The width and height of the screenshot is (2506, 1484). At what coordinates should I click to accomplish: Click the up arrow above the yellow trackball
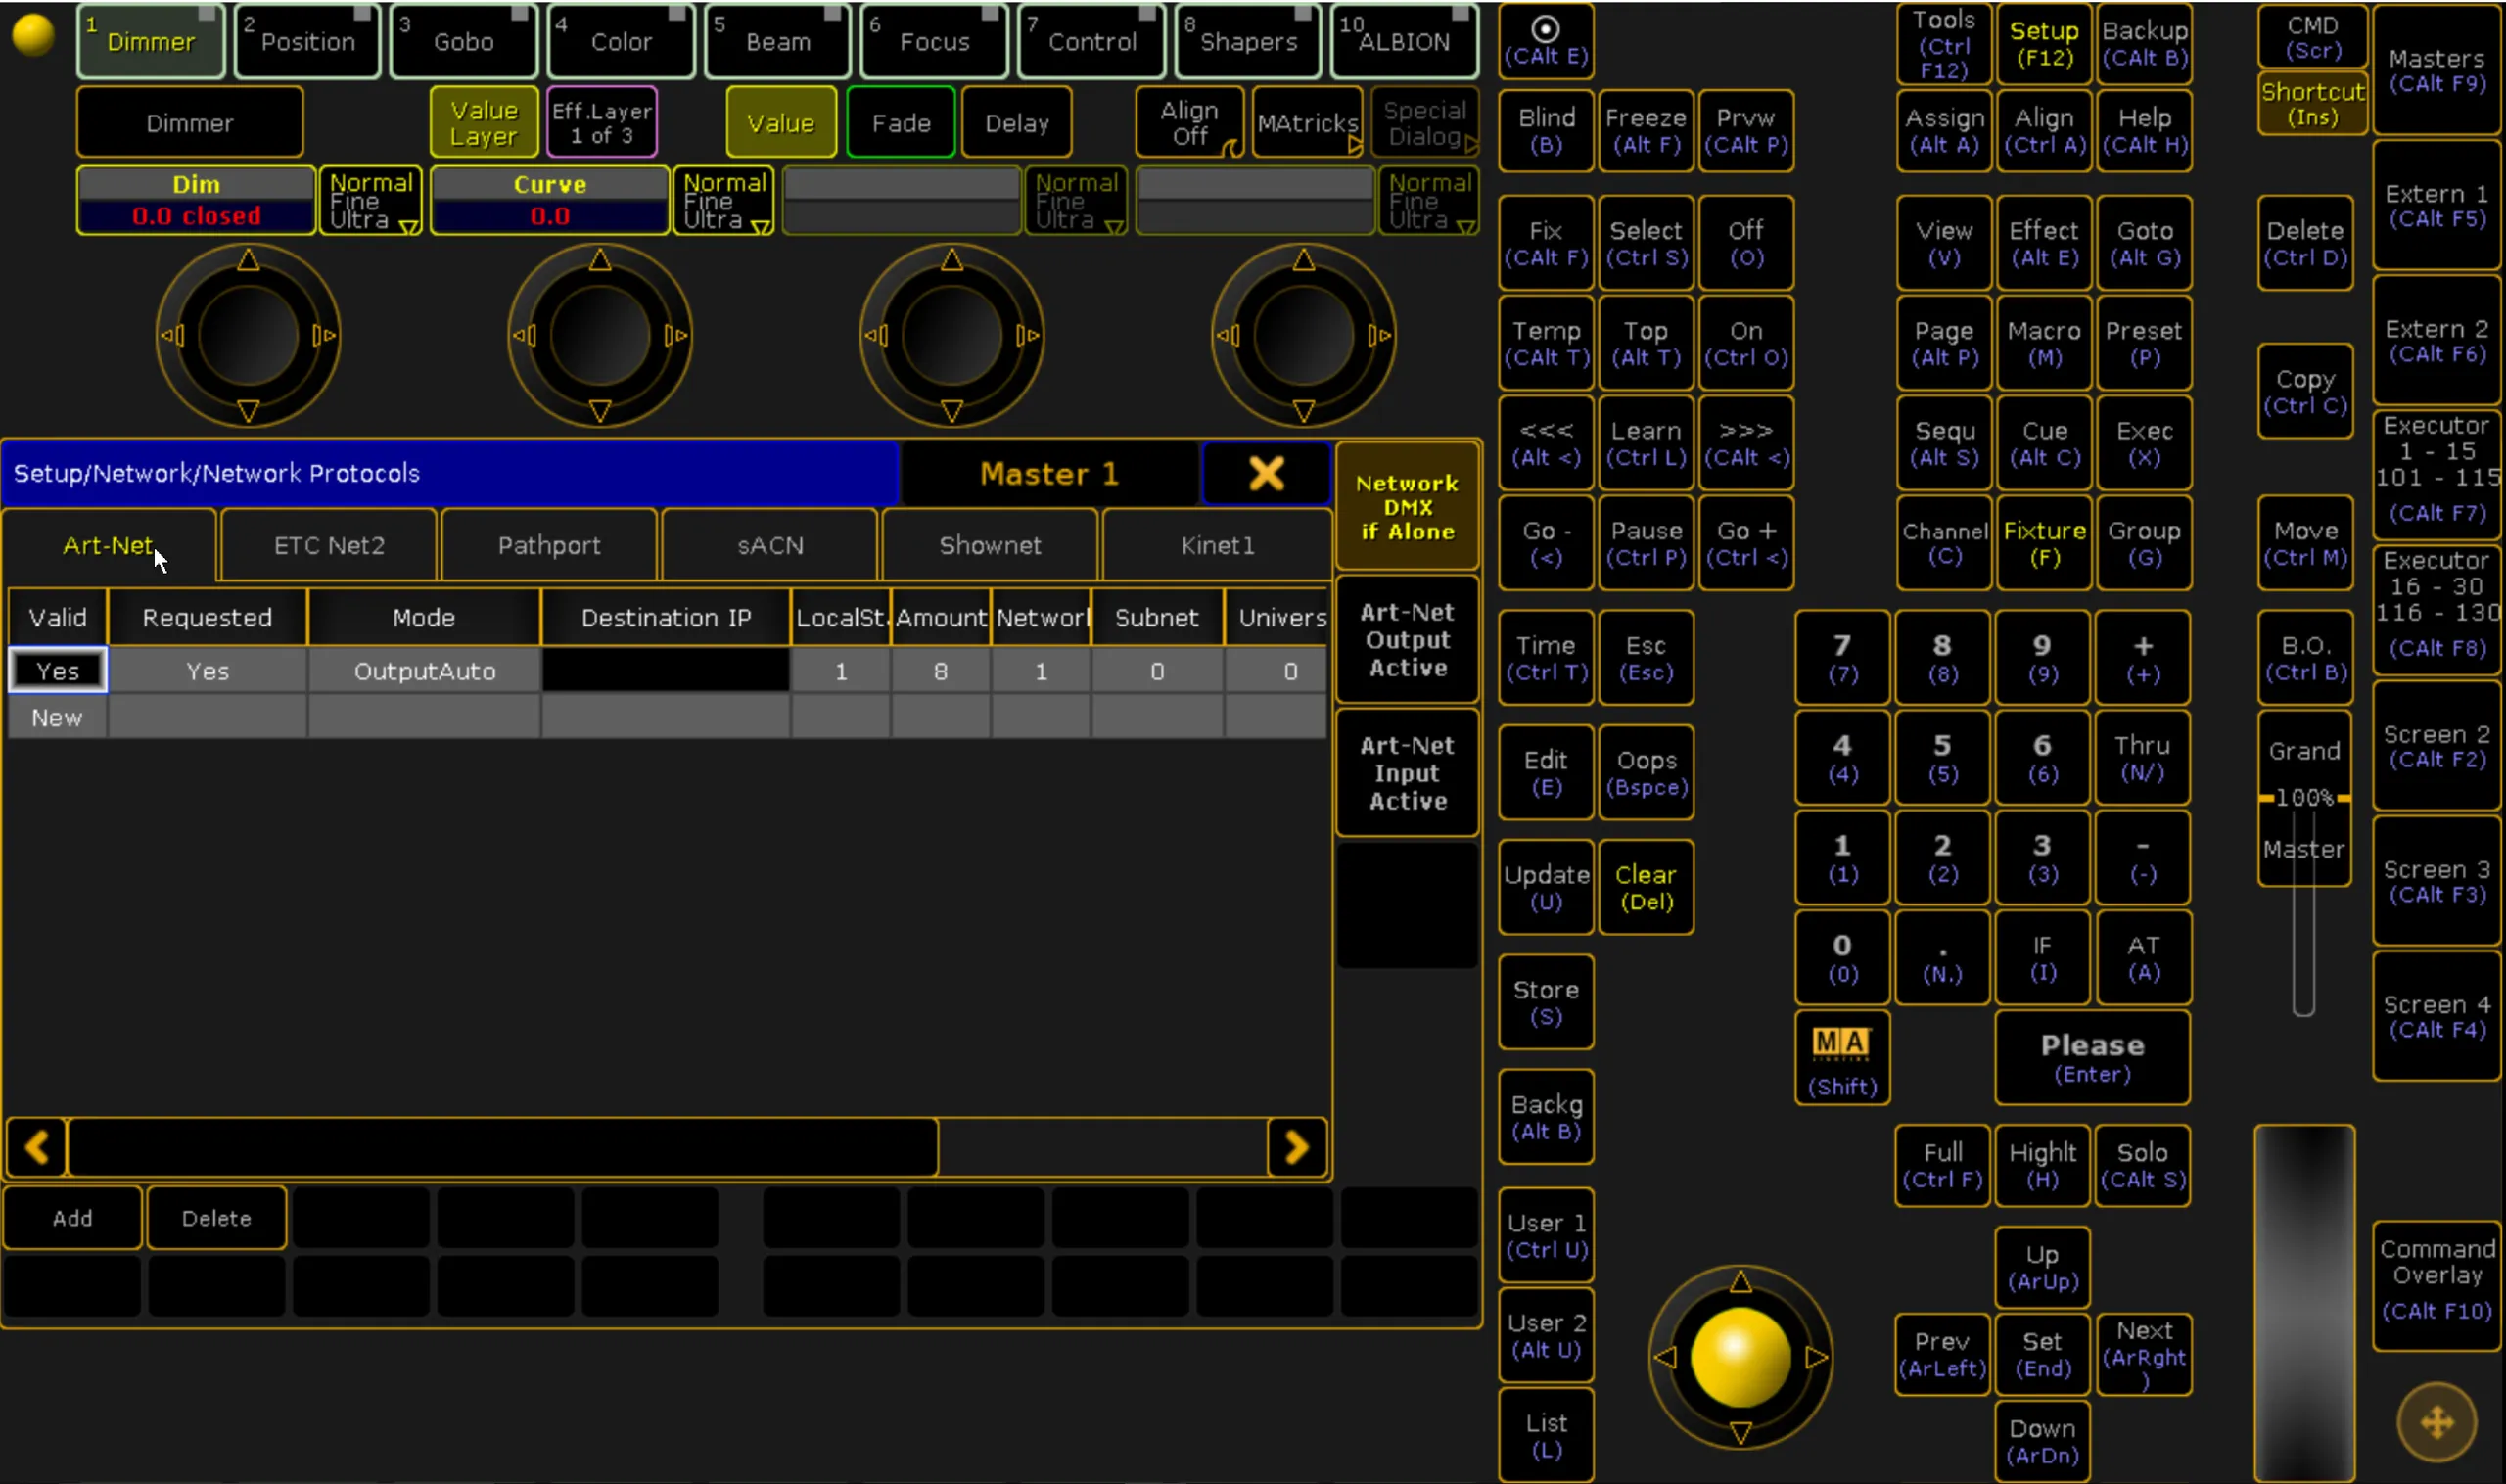[x=1740, y=1281]
